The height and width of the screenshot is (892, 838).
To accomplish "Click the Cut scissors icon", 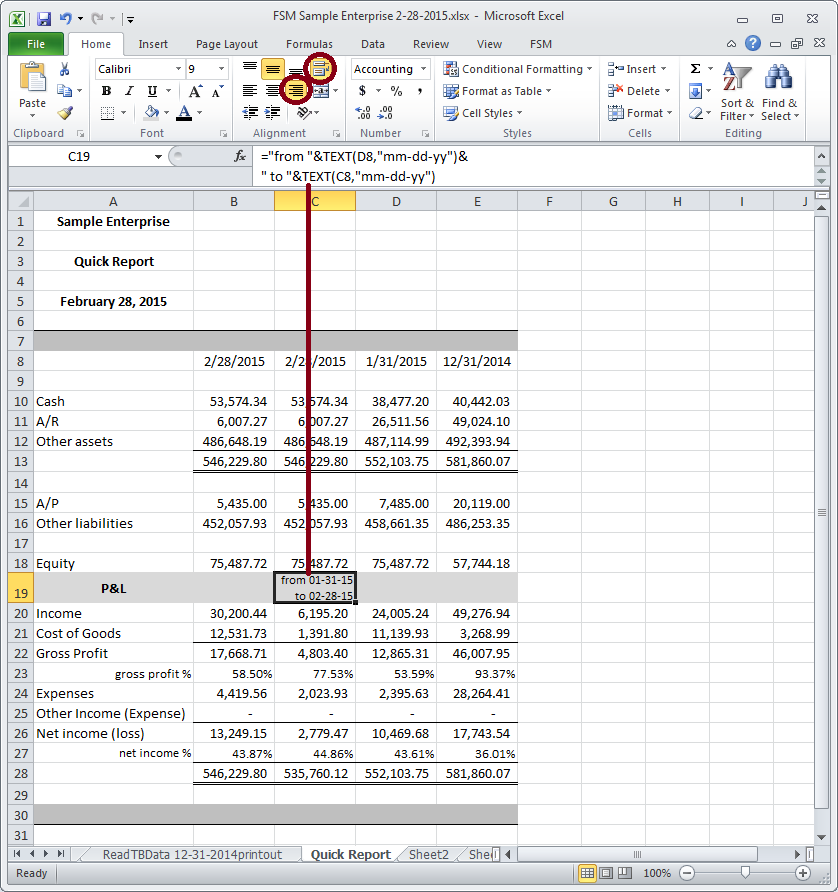I will (x=65, y=69).
